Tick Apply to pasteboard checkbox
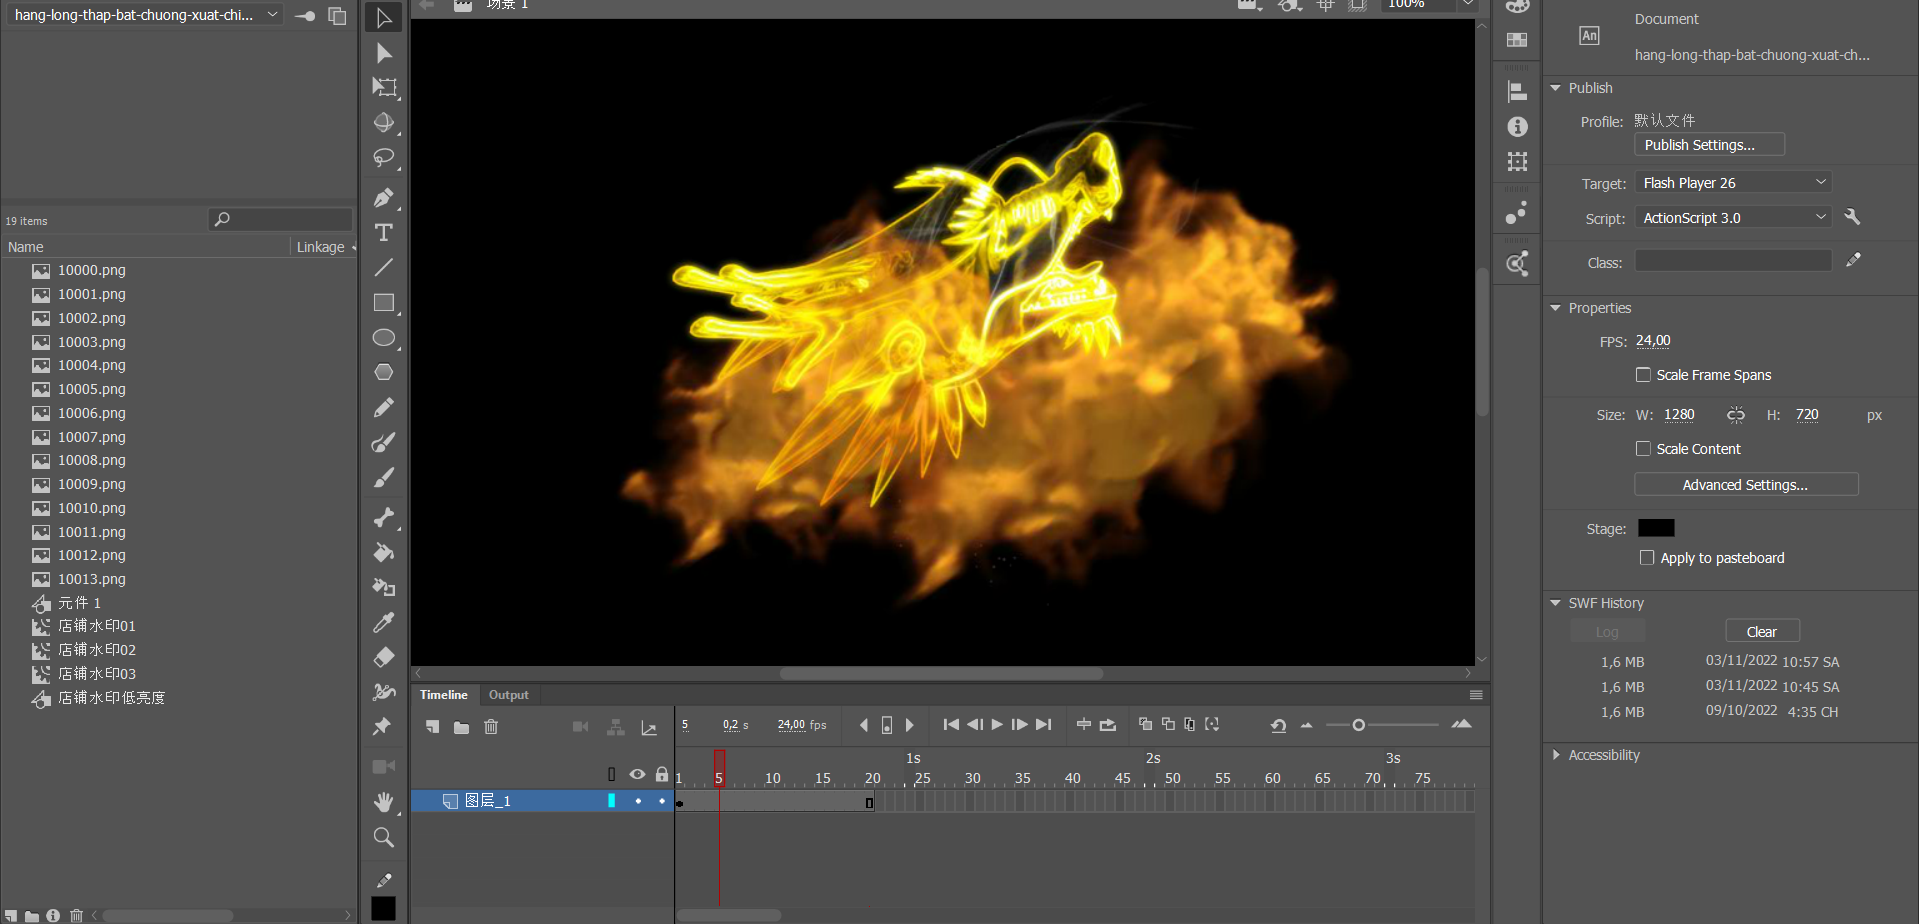The width and height of the screenshot is (1919, 924). point(1647,558)
